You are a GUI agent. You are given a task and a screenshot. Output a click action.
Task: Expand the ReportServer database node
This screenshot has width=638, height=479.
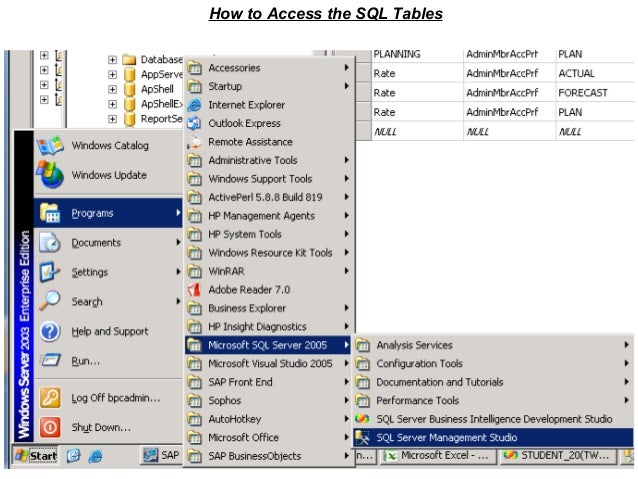pos(112,119)
